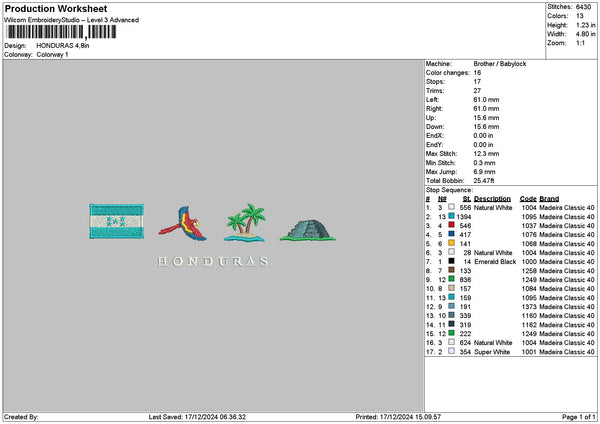600x424 pixels.
Task: Click the Wilcom EmbroideryStudio Level 3 Advanced text
Action: point(72,20)
